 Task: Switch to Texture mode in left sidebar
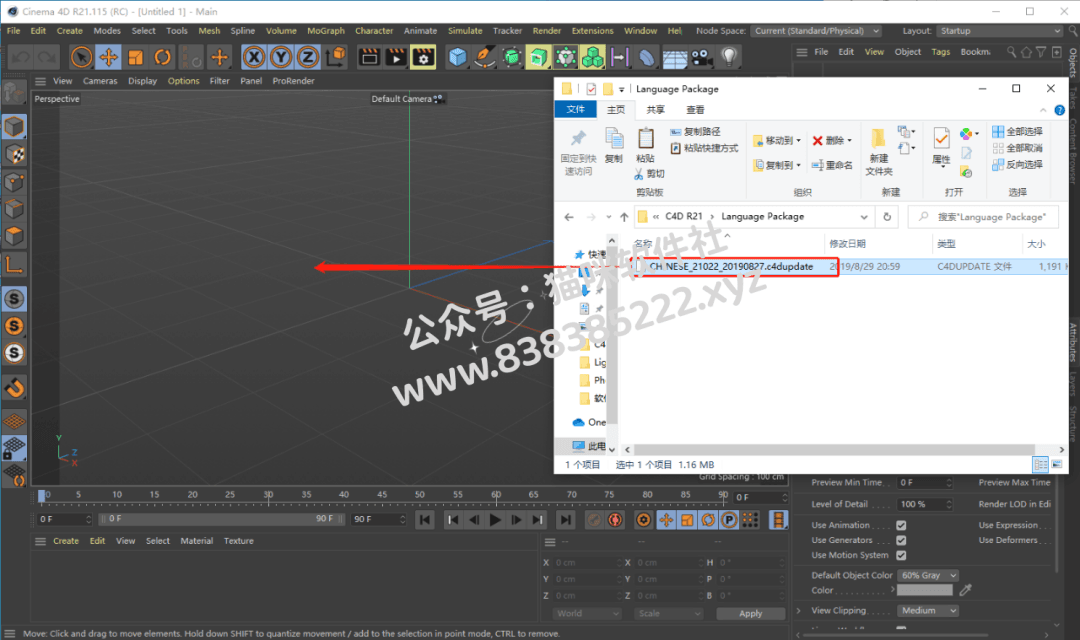click(x=14, y=154)
